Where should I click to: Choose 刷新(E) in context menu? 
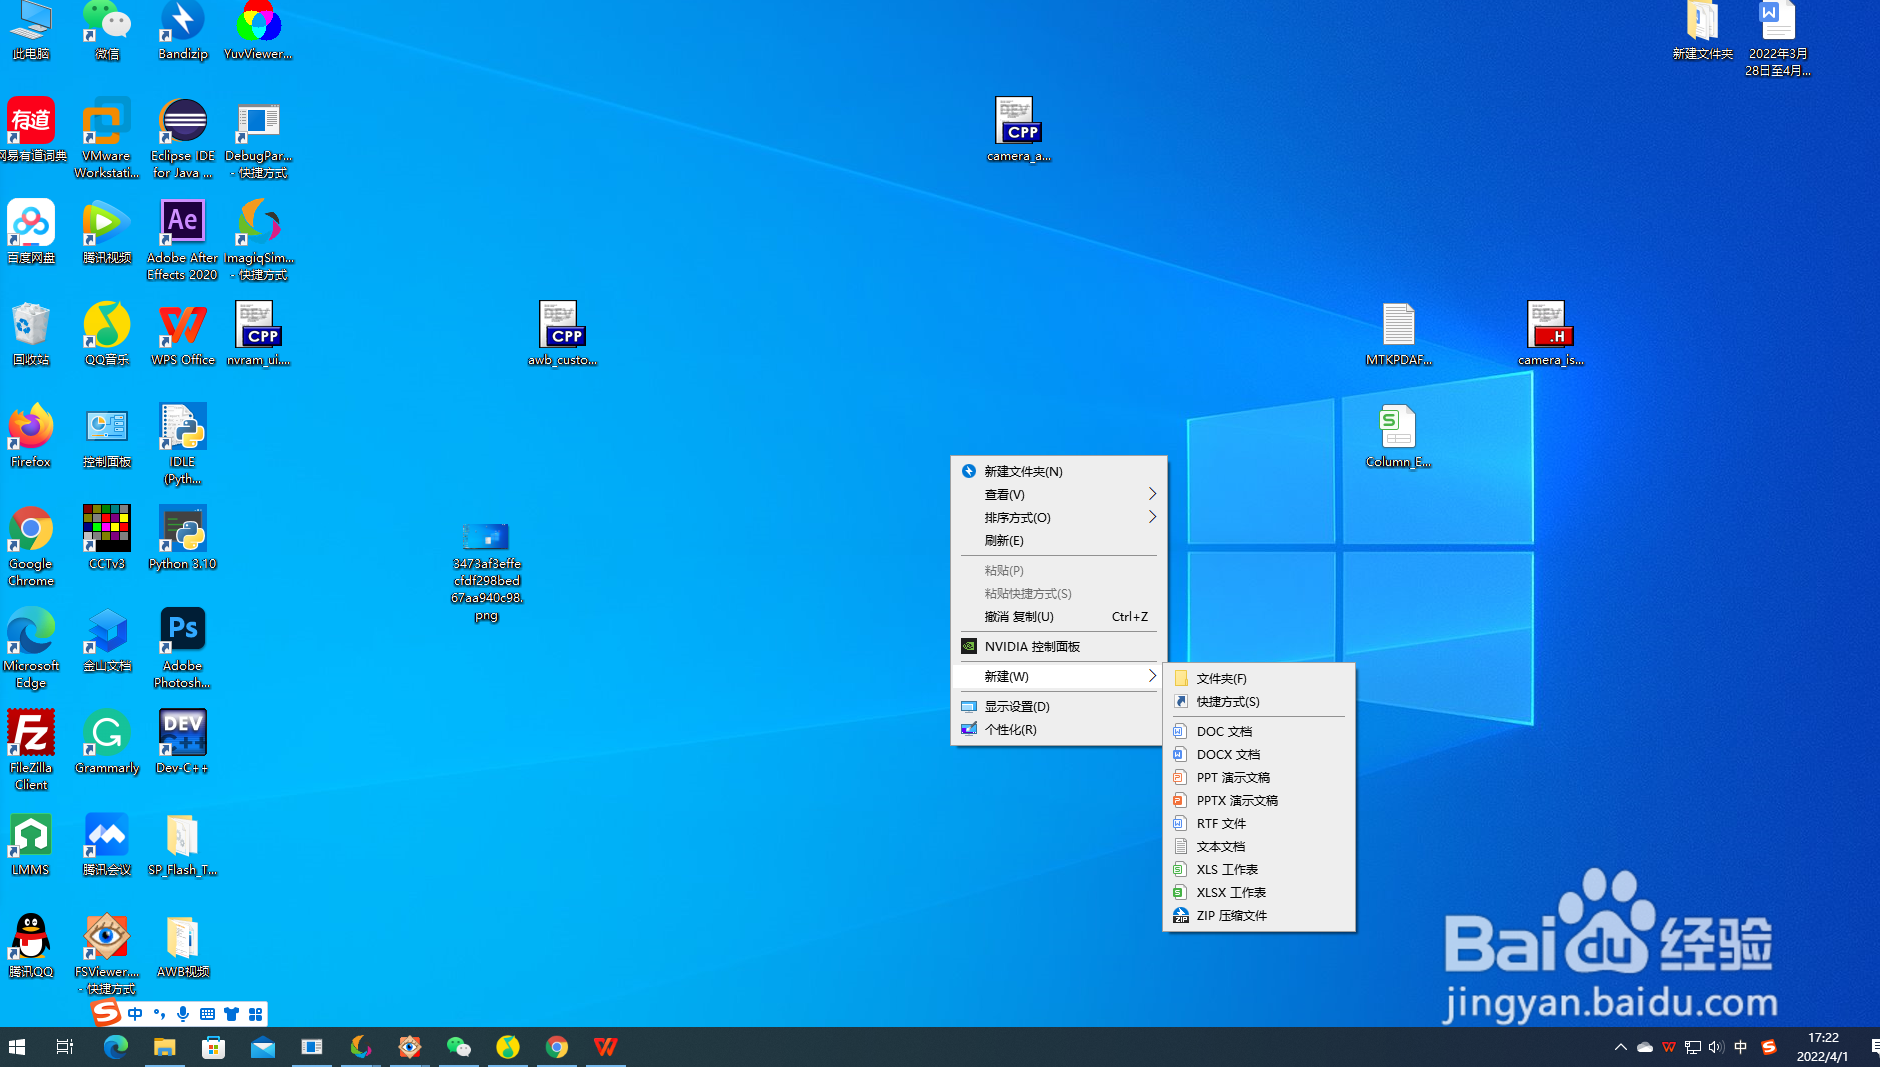1058,540
